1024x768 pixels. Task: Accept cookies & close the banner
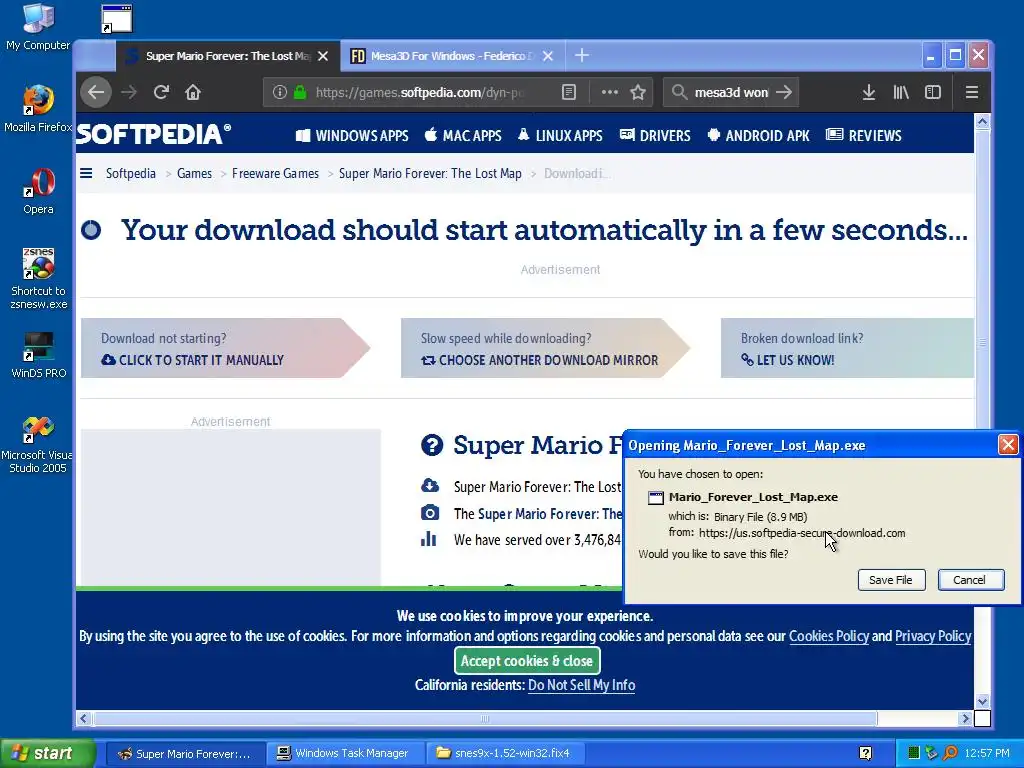click(527, 661)
